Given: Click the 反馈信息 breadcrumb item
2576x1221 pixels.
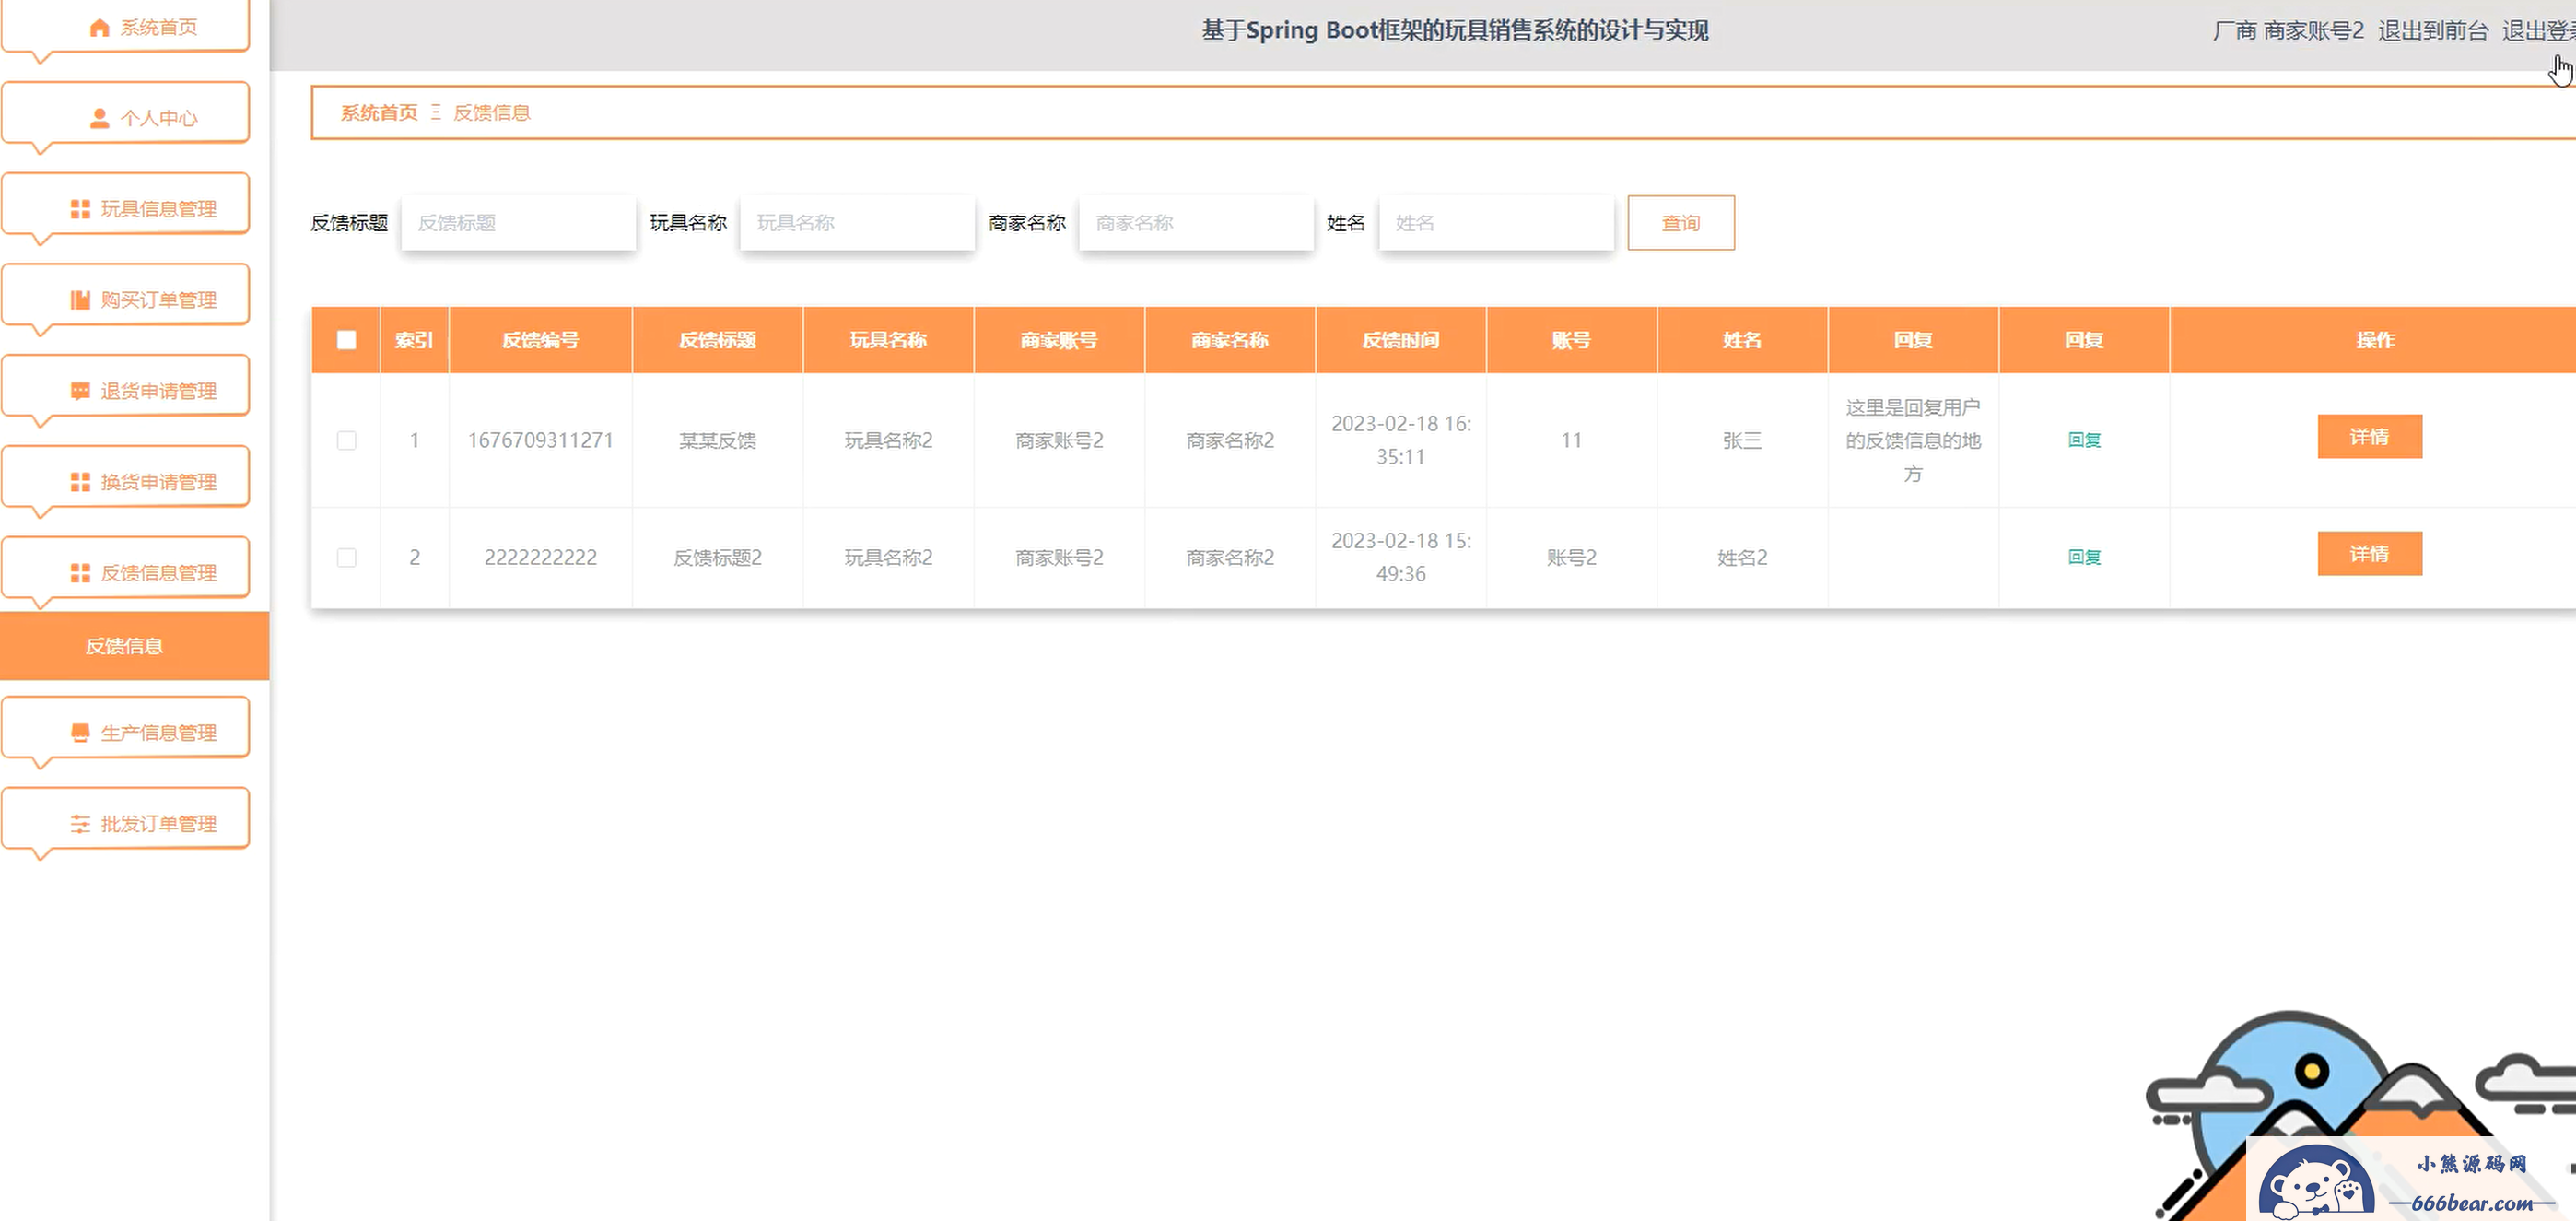Looking at the screenshot, I should coord(491,113).
